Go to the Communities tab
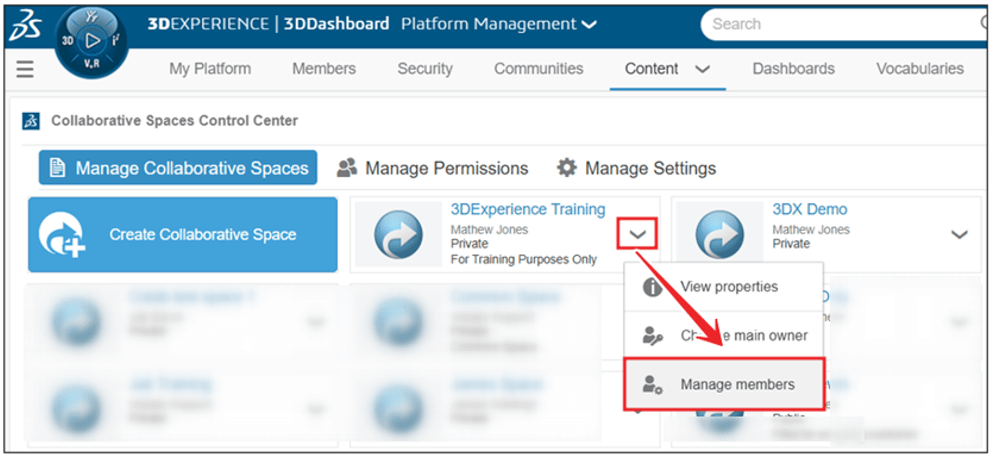Image resolution: width=990 pixels, height=455 pixels. tap(538, 69)
